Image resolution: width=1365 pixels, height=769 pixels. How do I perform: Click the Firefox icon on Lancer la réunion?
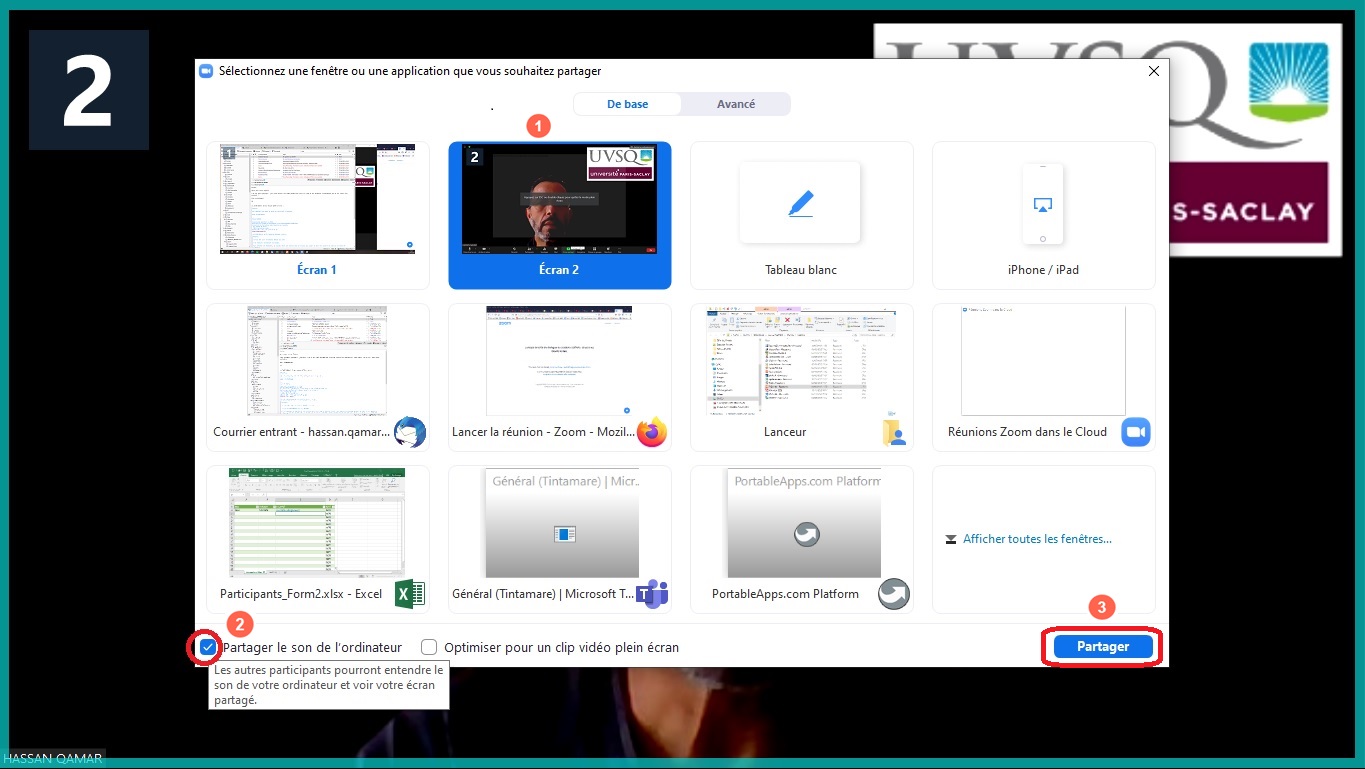[x=651, y=432]
